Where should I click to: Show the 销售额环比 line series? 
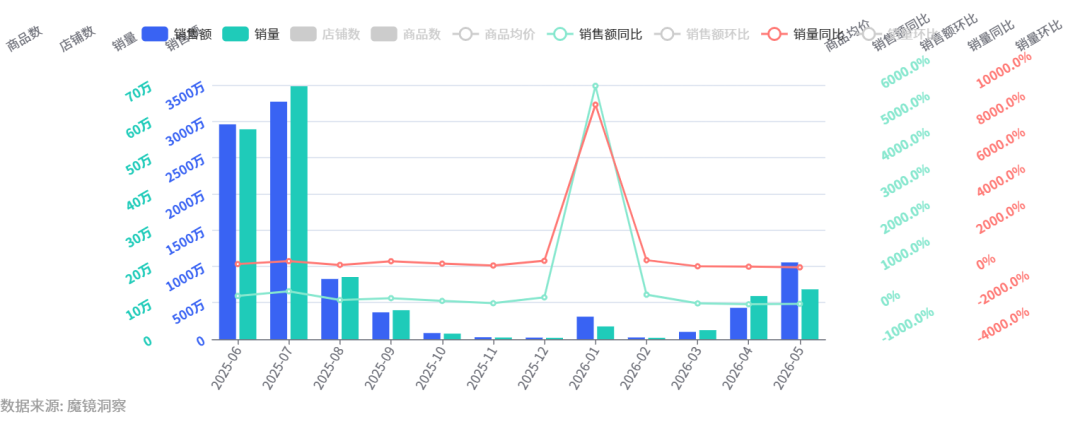click(702, 34)
